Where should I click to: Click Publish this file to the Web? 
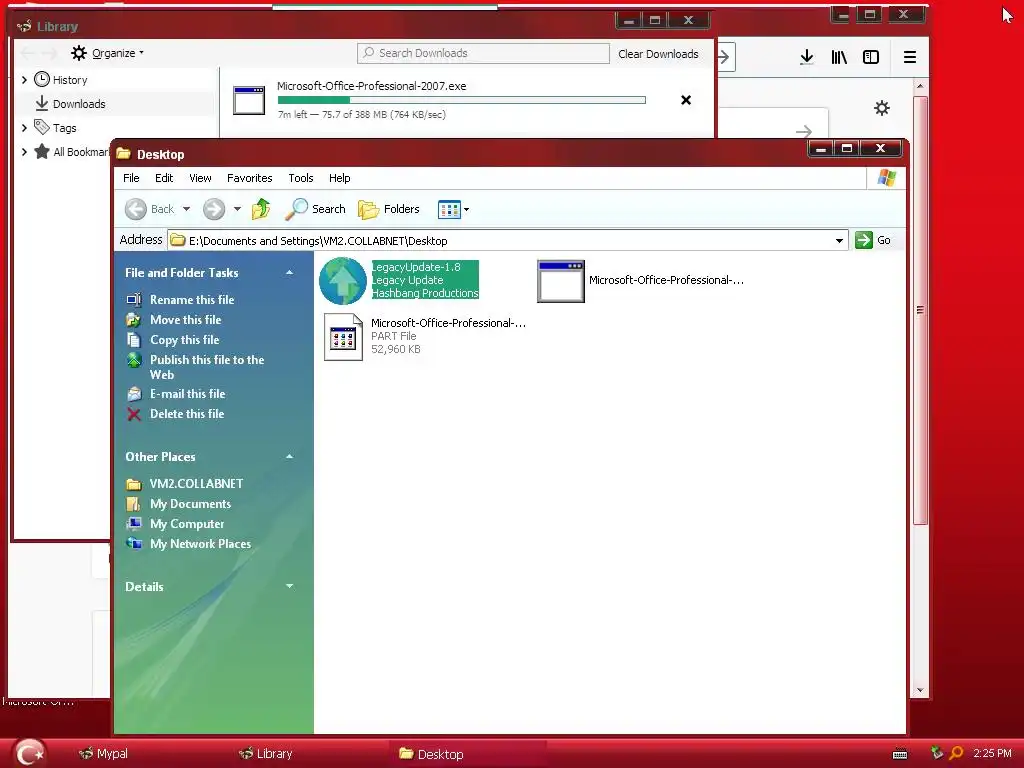[206, 367]
